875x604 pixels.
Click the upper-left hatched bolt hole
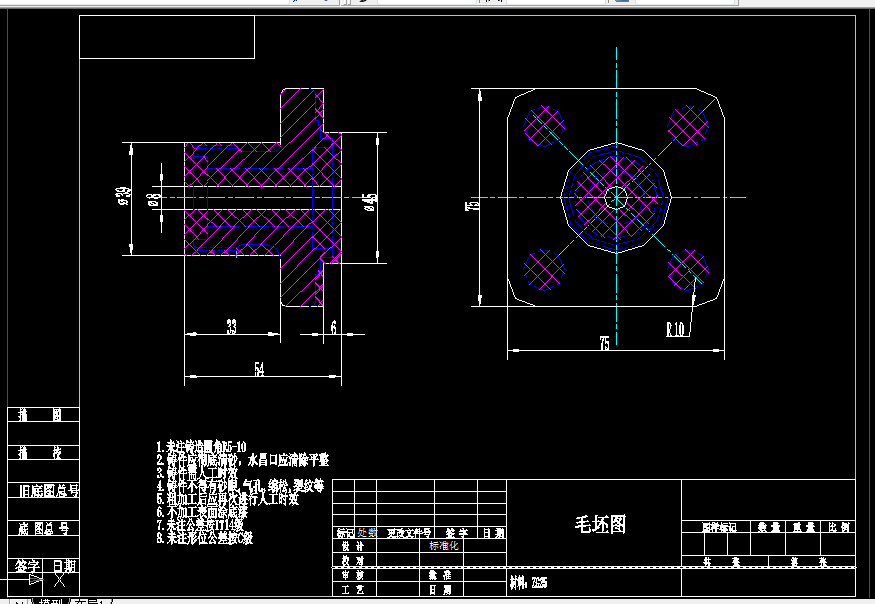[544, 126]
